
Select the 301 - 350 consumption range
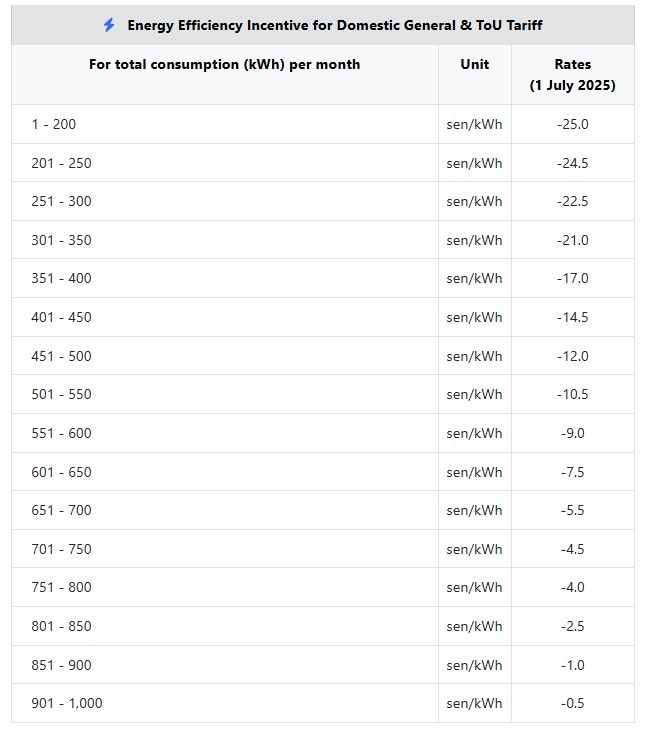(x=61, y=240)
